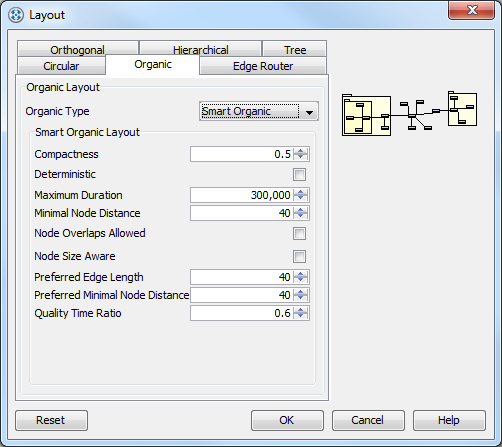The image size is (502, 447).
Task: Click the Cancel button
Action: click(x=368, y=420)
